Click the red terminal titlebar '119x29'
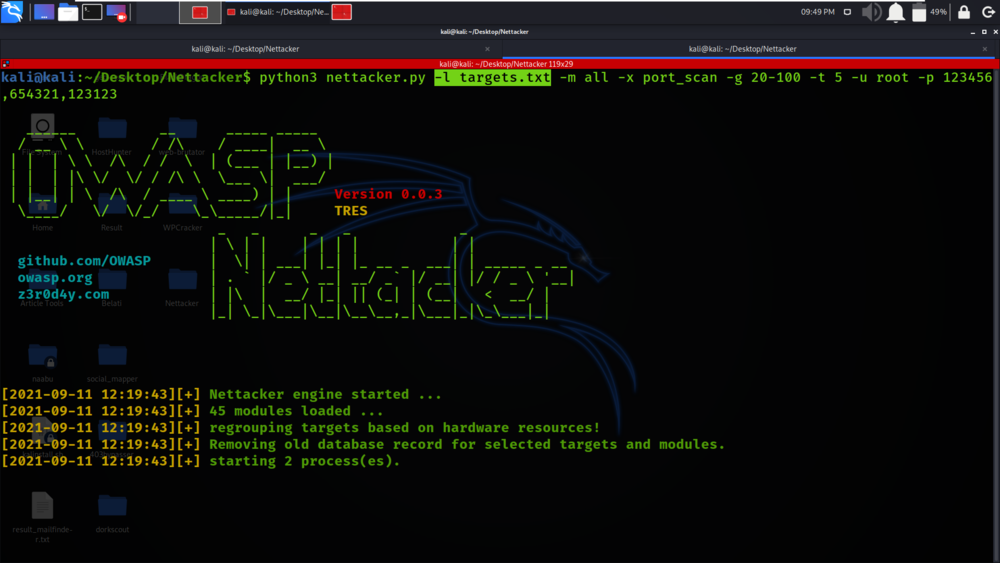The width and height of the screenshot is (1000, 563). click(506, 64)
